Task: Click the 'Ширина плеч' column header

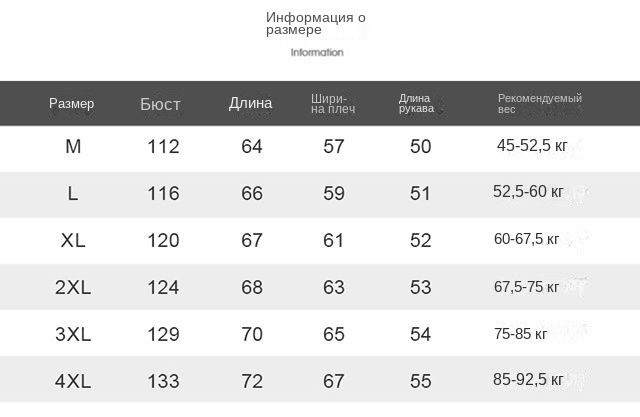Action: point(333,104)
